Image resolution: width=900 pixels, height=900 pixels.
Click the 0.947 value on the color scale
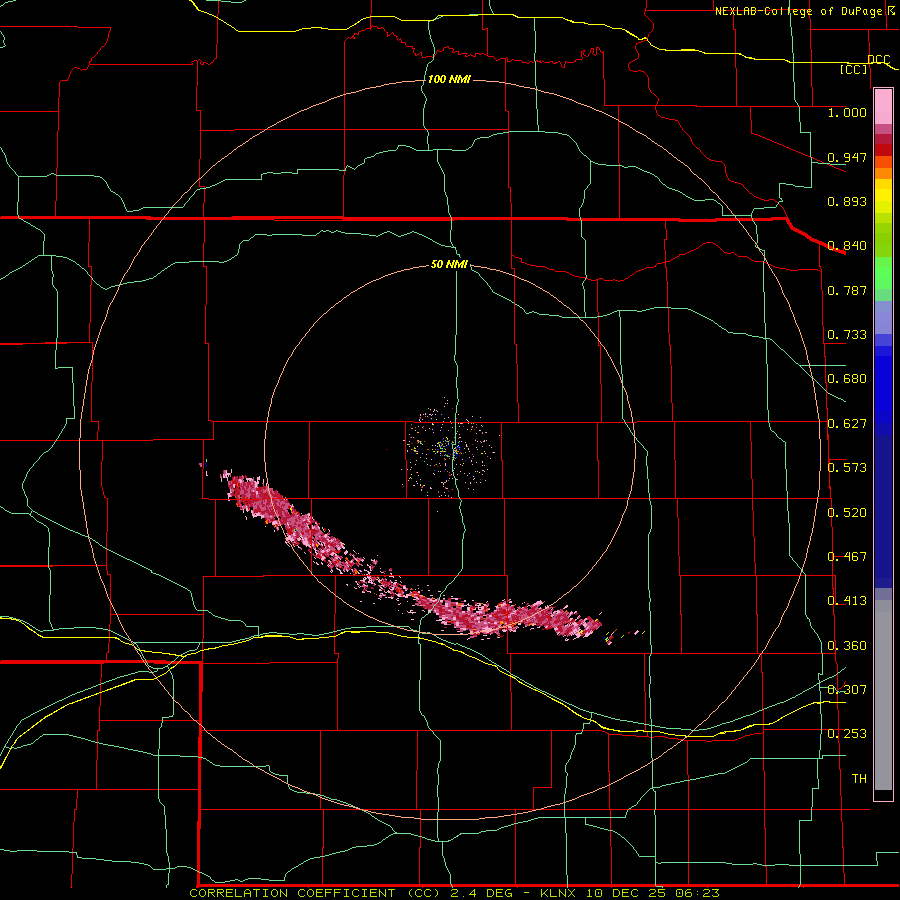click(847, 157)
